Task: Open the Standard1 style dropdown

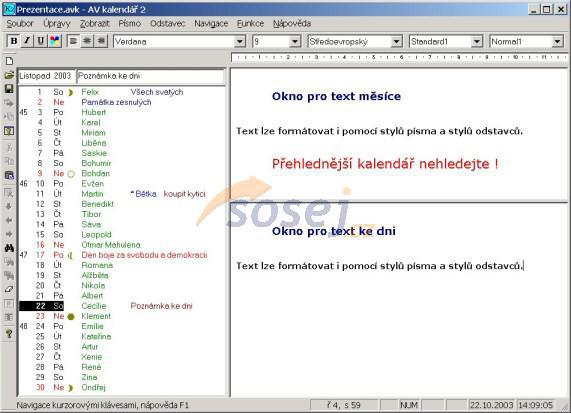Action: [477, 42]
